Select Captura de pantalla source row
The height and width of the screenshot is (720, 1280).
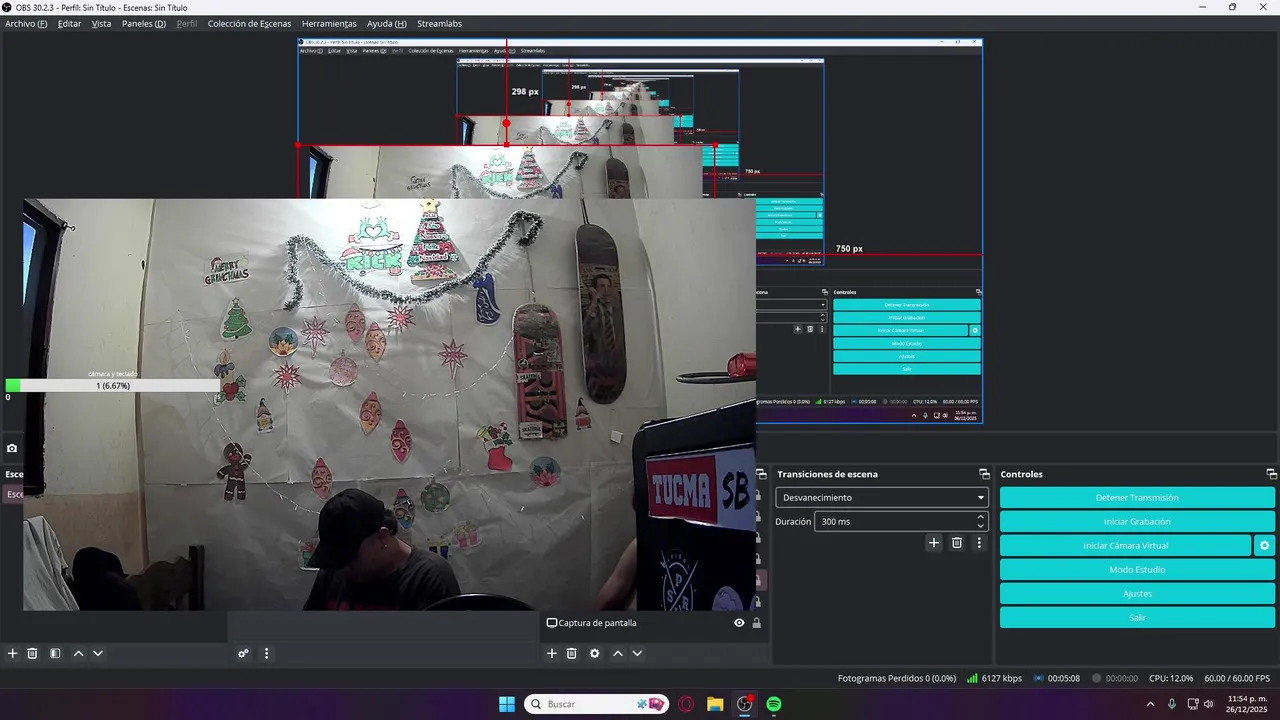[654, 623]
